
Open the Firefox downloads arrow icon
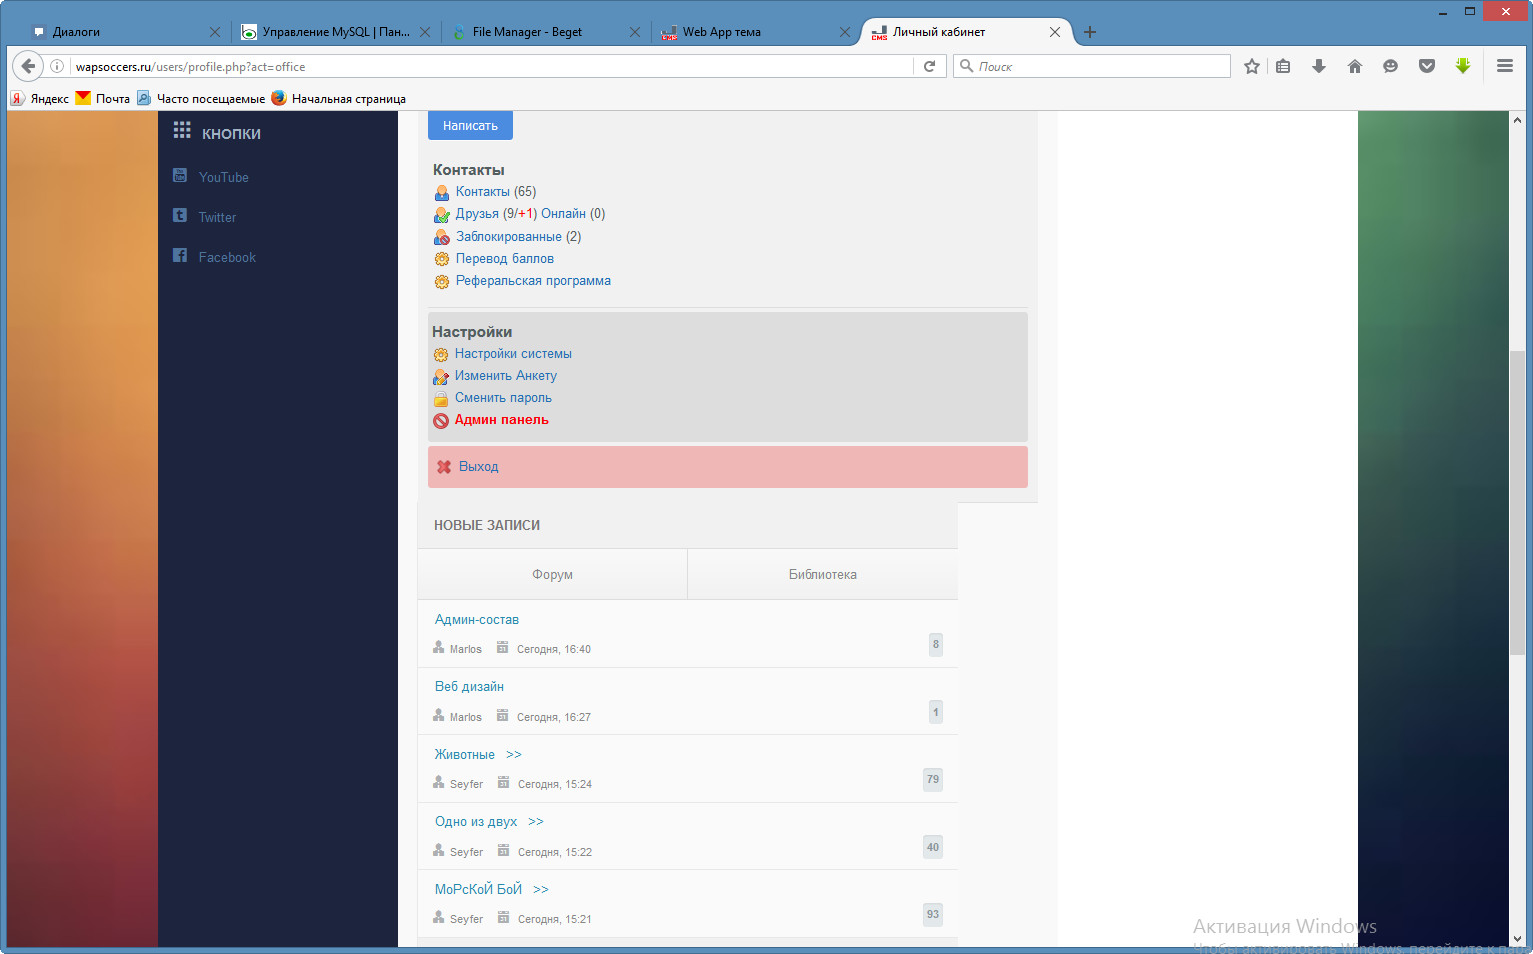1318,66
